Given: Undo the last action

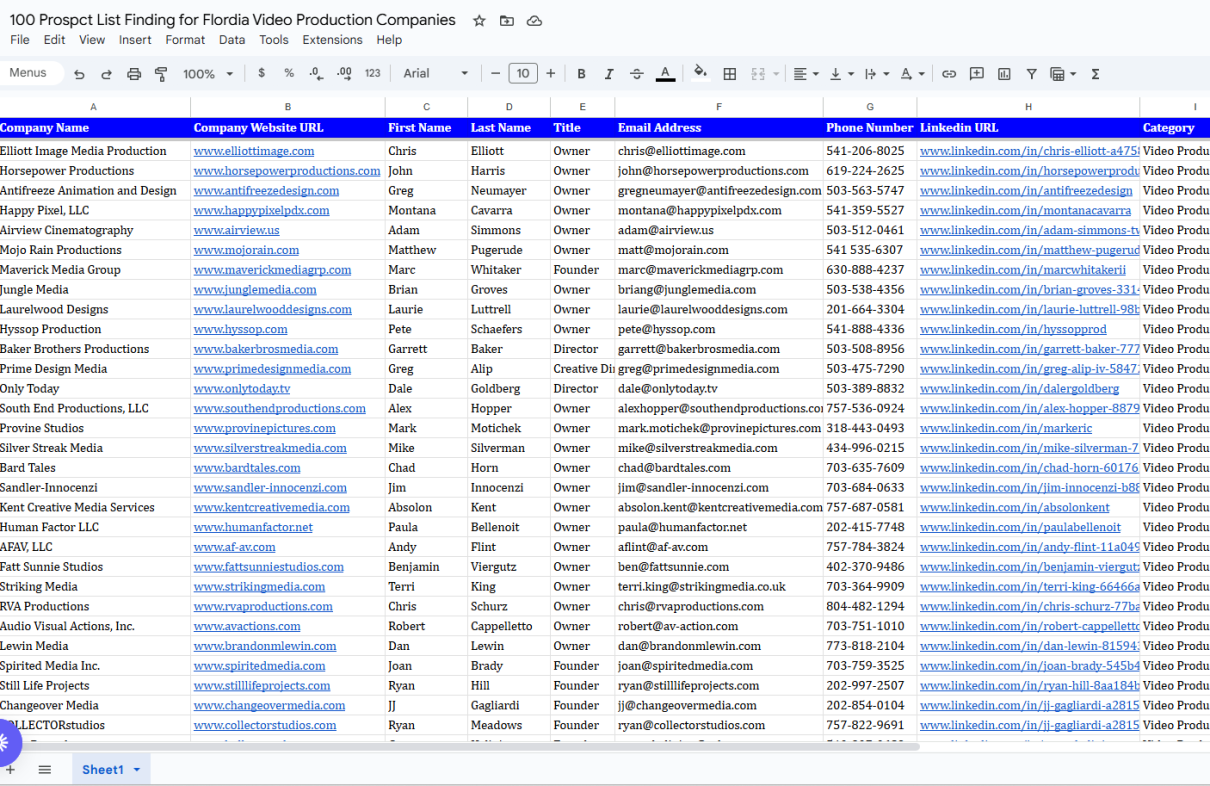Looking at the screenshot, I should [x=79, y=74].
